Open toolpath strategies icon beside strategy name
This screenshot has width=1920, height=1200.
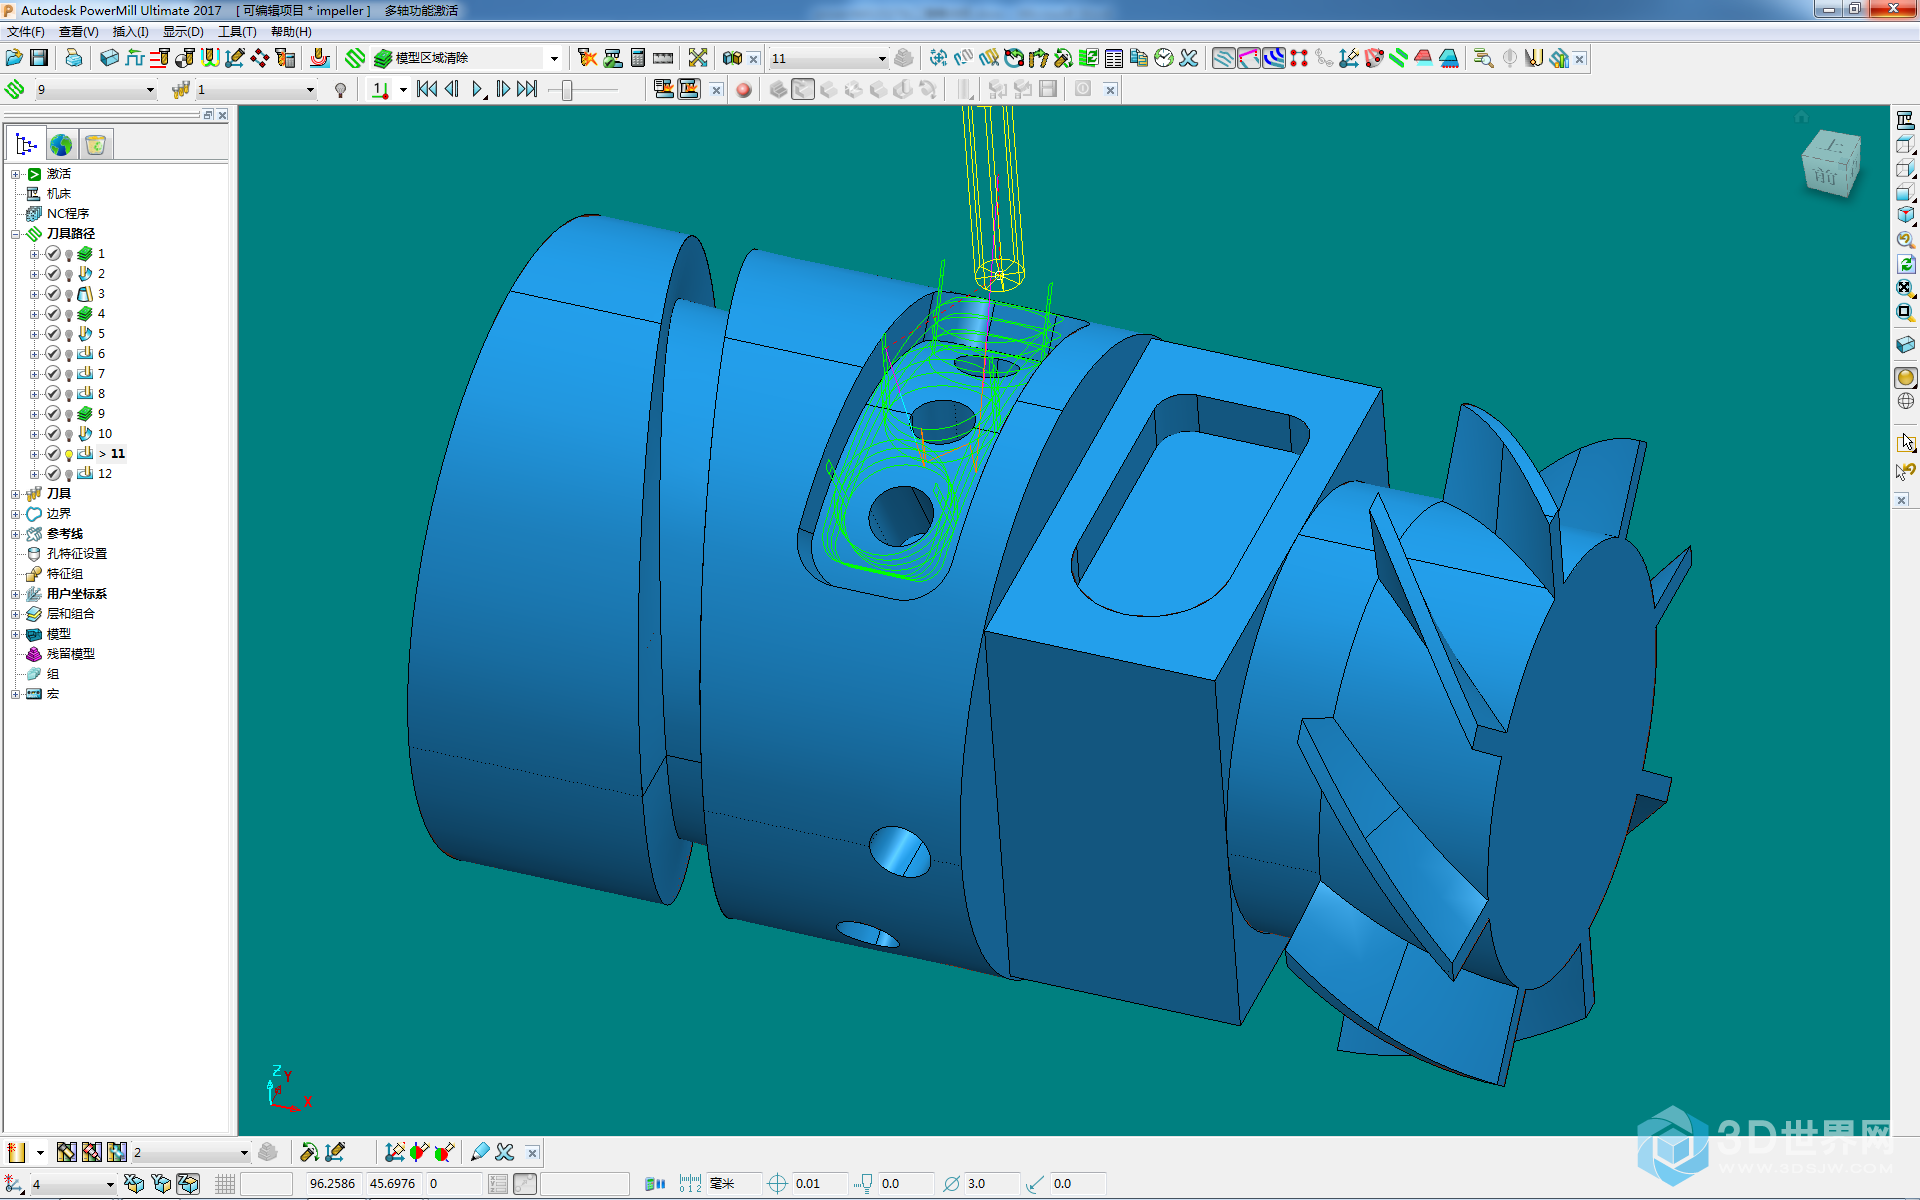pyautogui.click(x=355, y=58)
